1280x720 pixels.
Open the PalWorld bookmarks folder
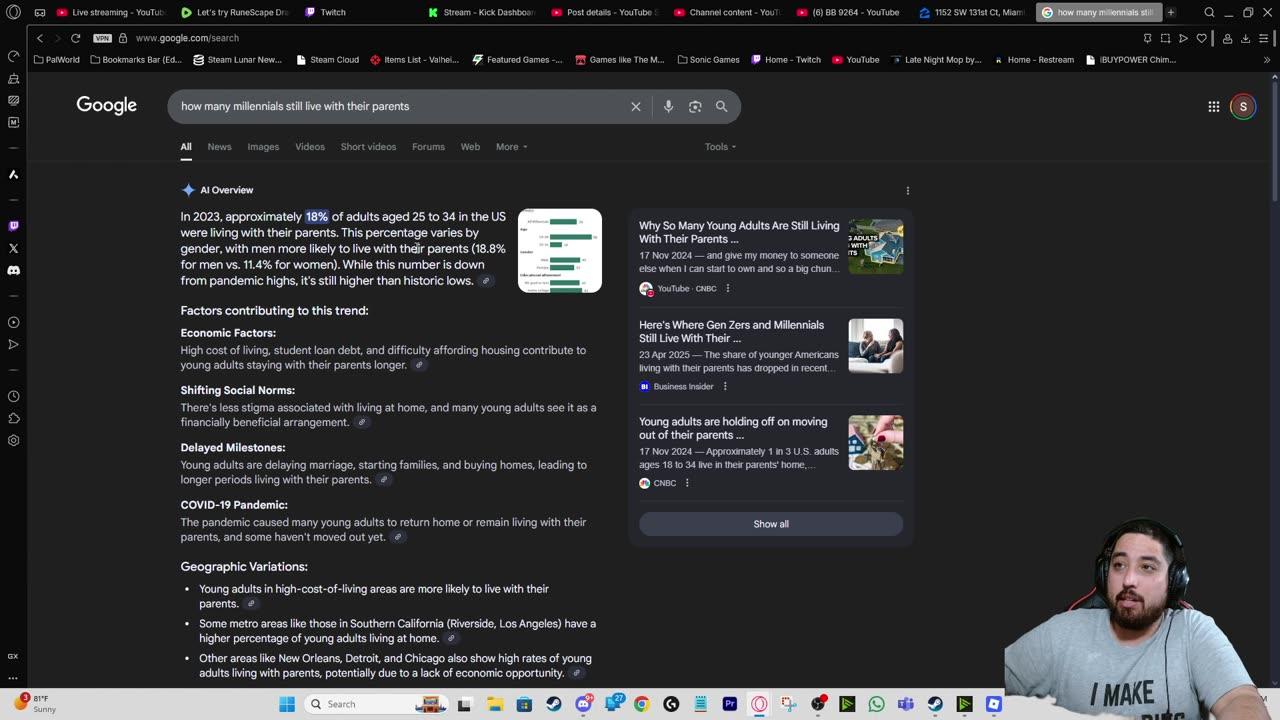[x=56, y=60]
